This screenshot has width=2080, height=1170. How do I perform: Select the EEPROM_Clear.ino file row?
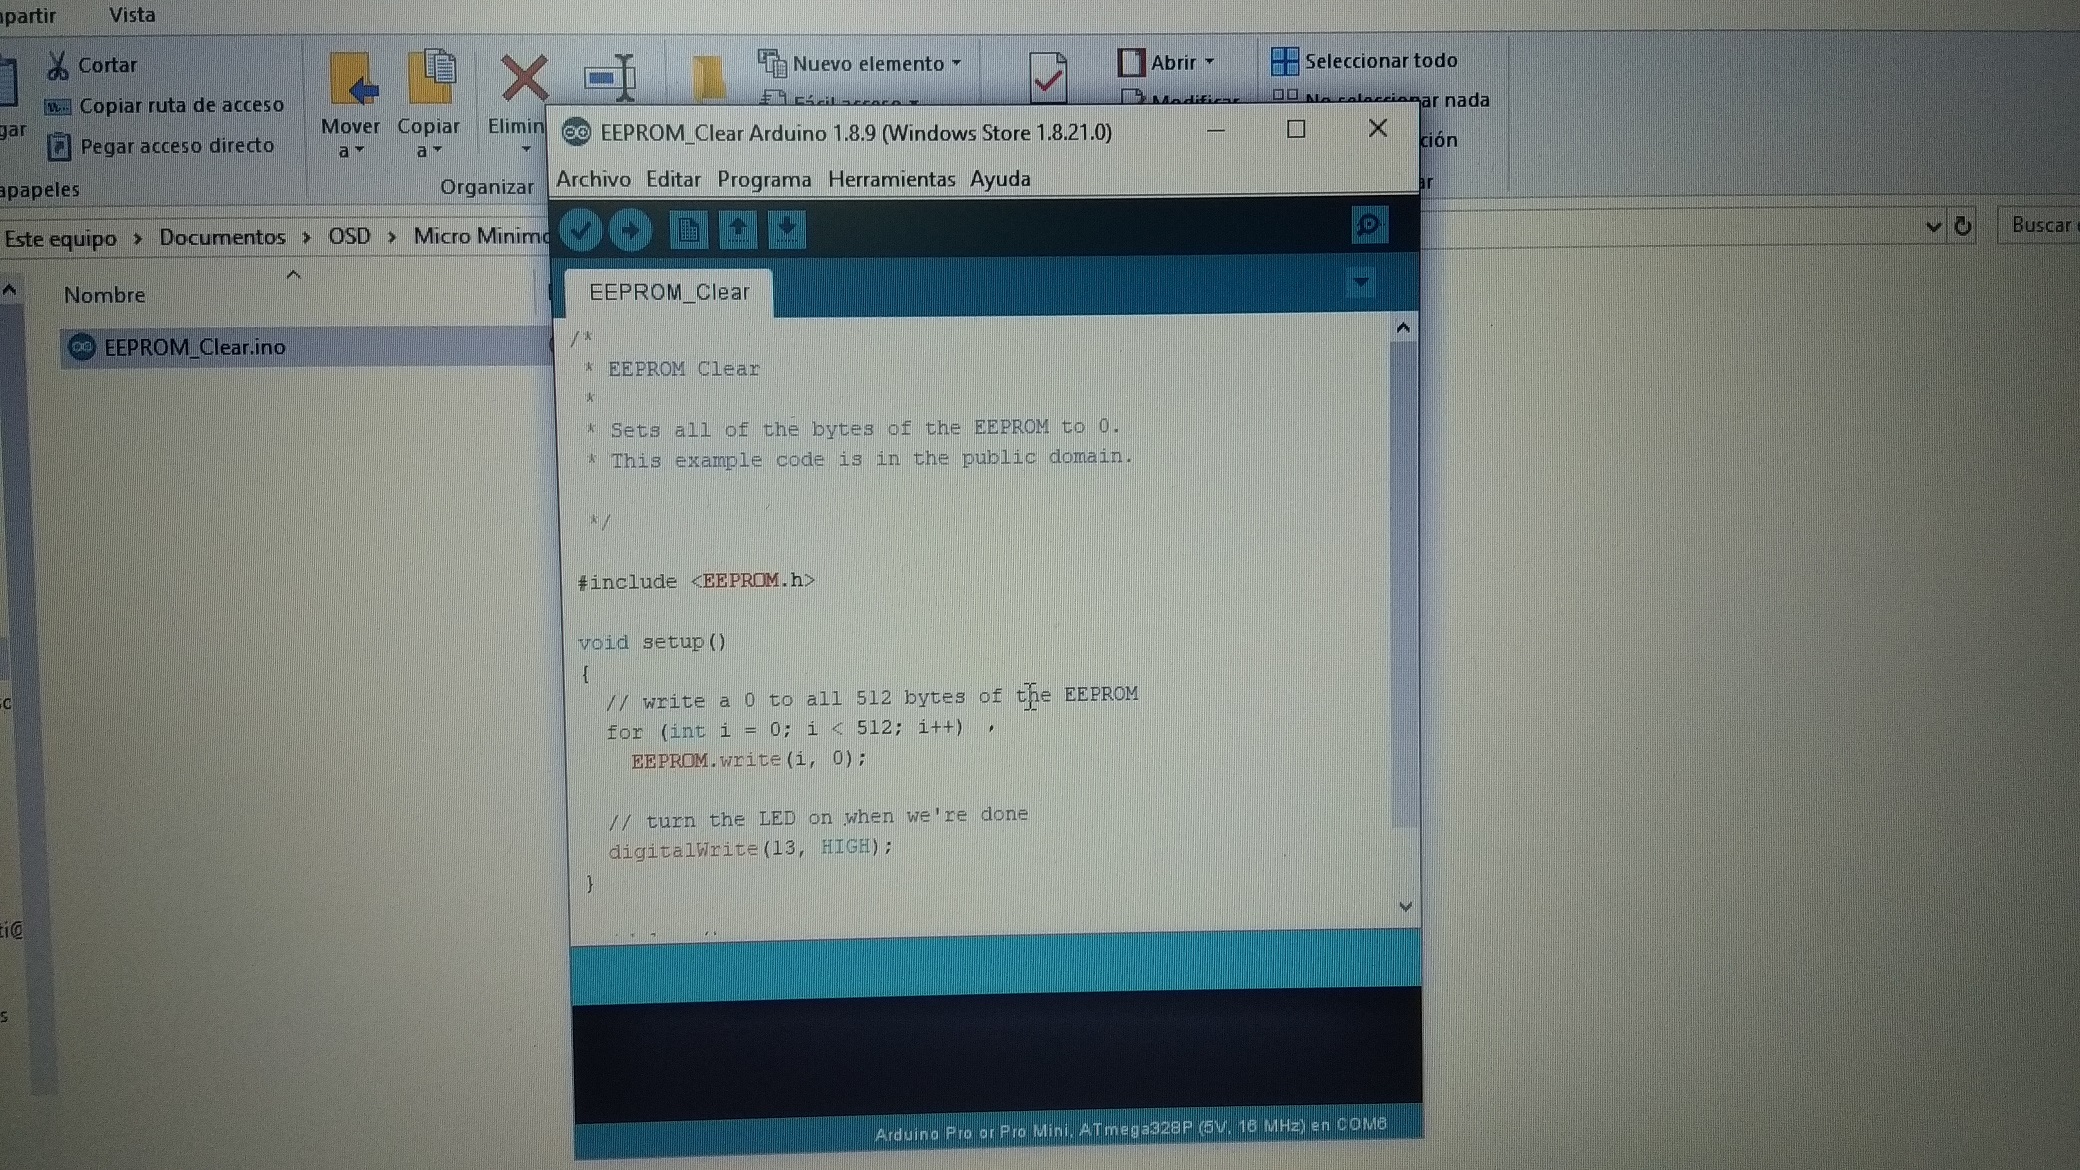pos(305,347)
